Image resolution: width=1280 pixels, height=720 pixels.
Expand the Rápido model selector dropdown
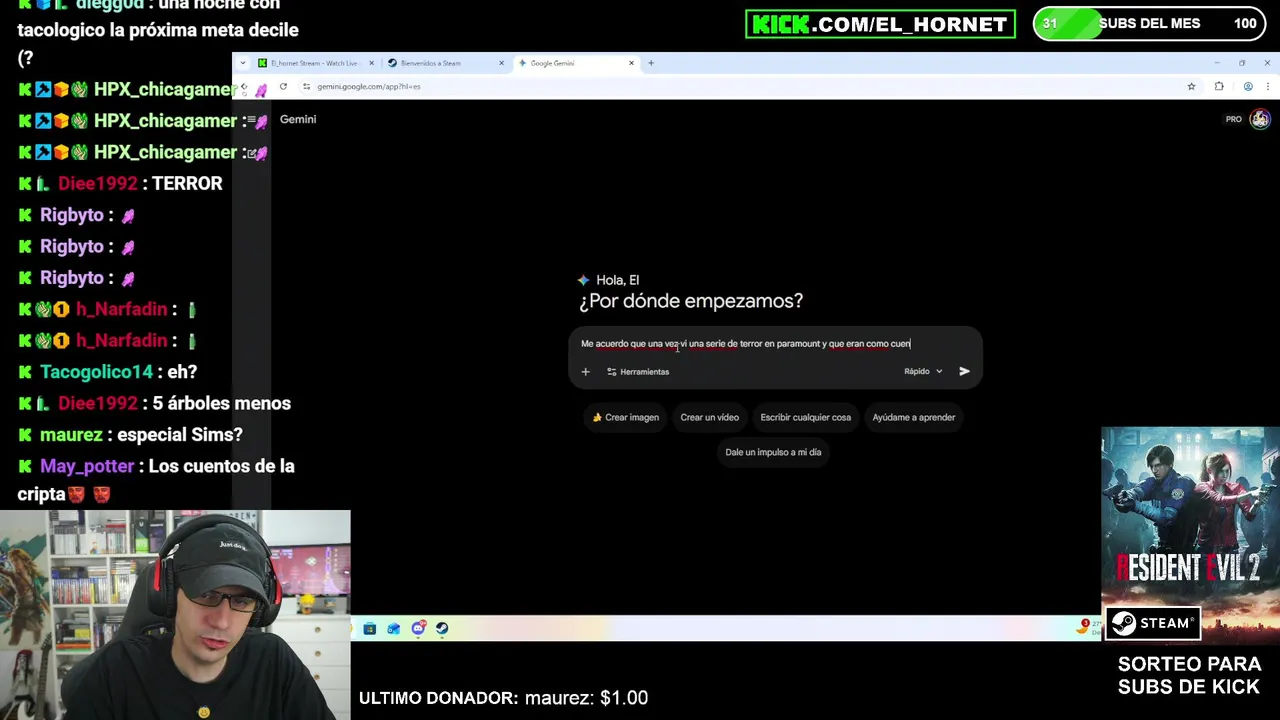click(x=923, y=371)
